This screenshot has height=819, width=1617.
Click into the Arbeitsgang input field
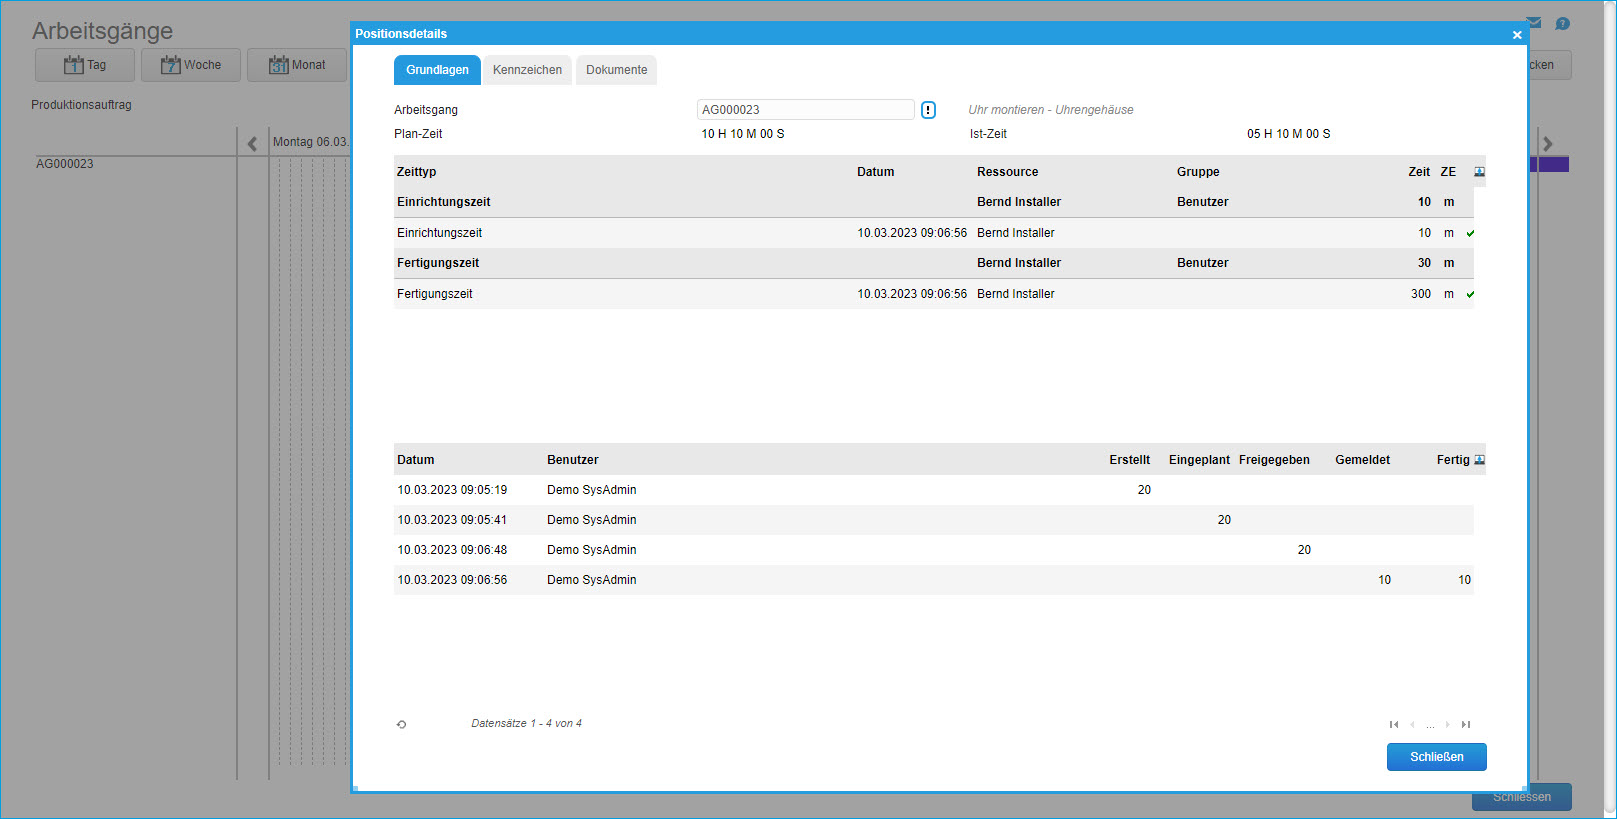805,110
